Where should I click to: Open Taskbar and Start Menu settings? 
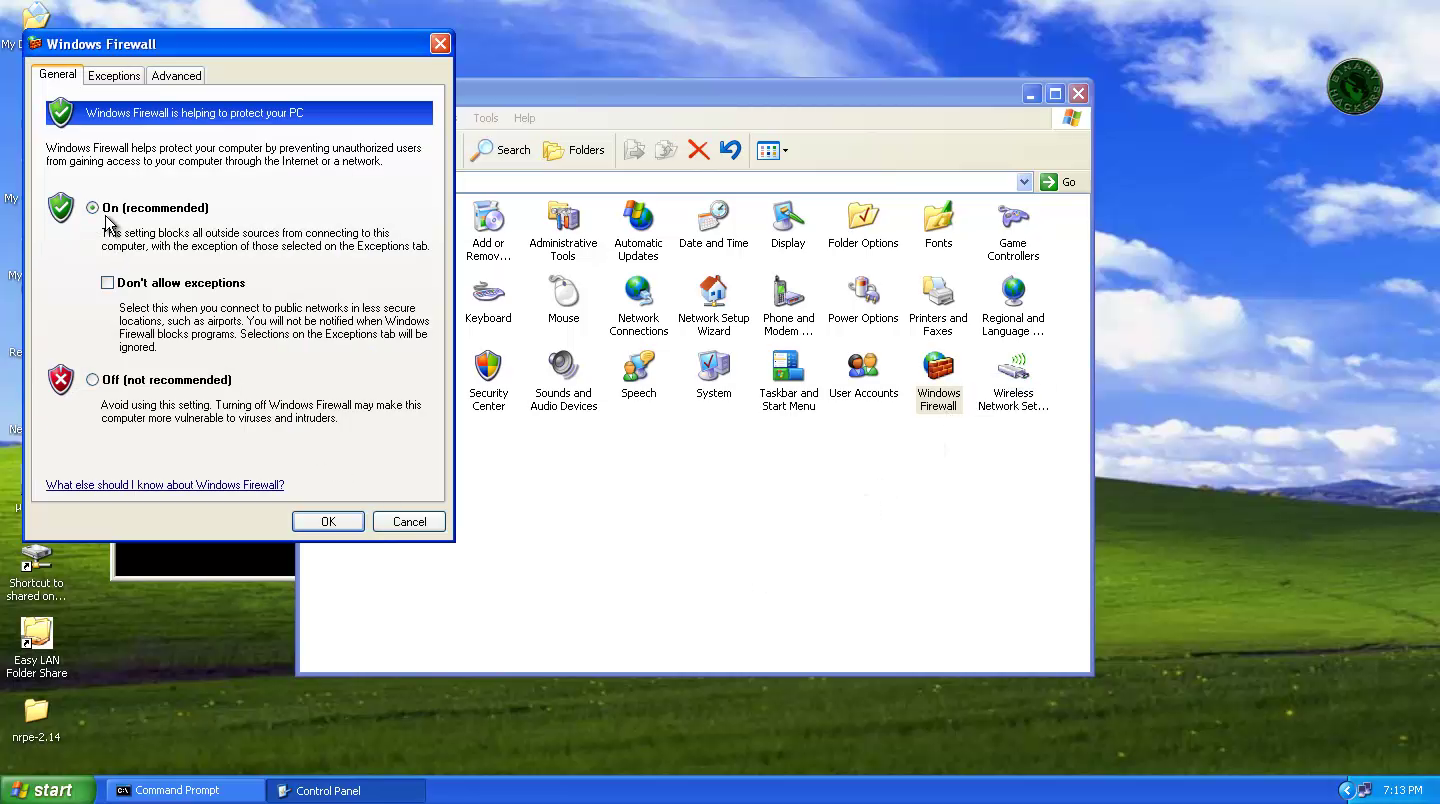[788, 381]
